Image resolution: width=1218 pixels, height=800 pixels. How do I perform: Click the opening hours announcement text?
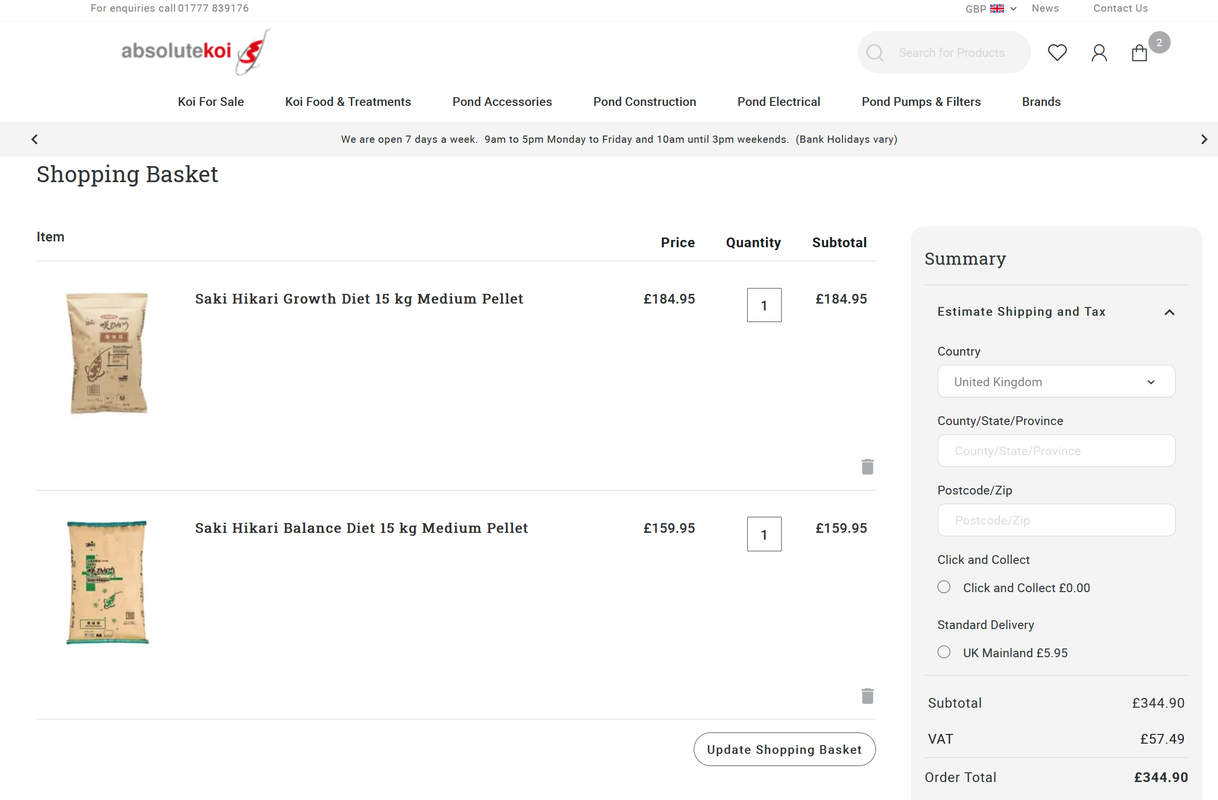[619, 139]
